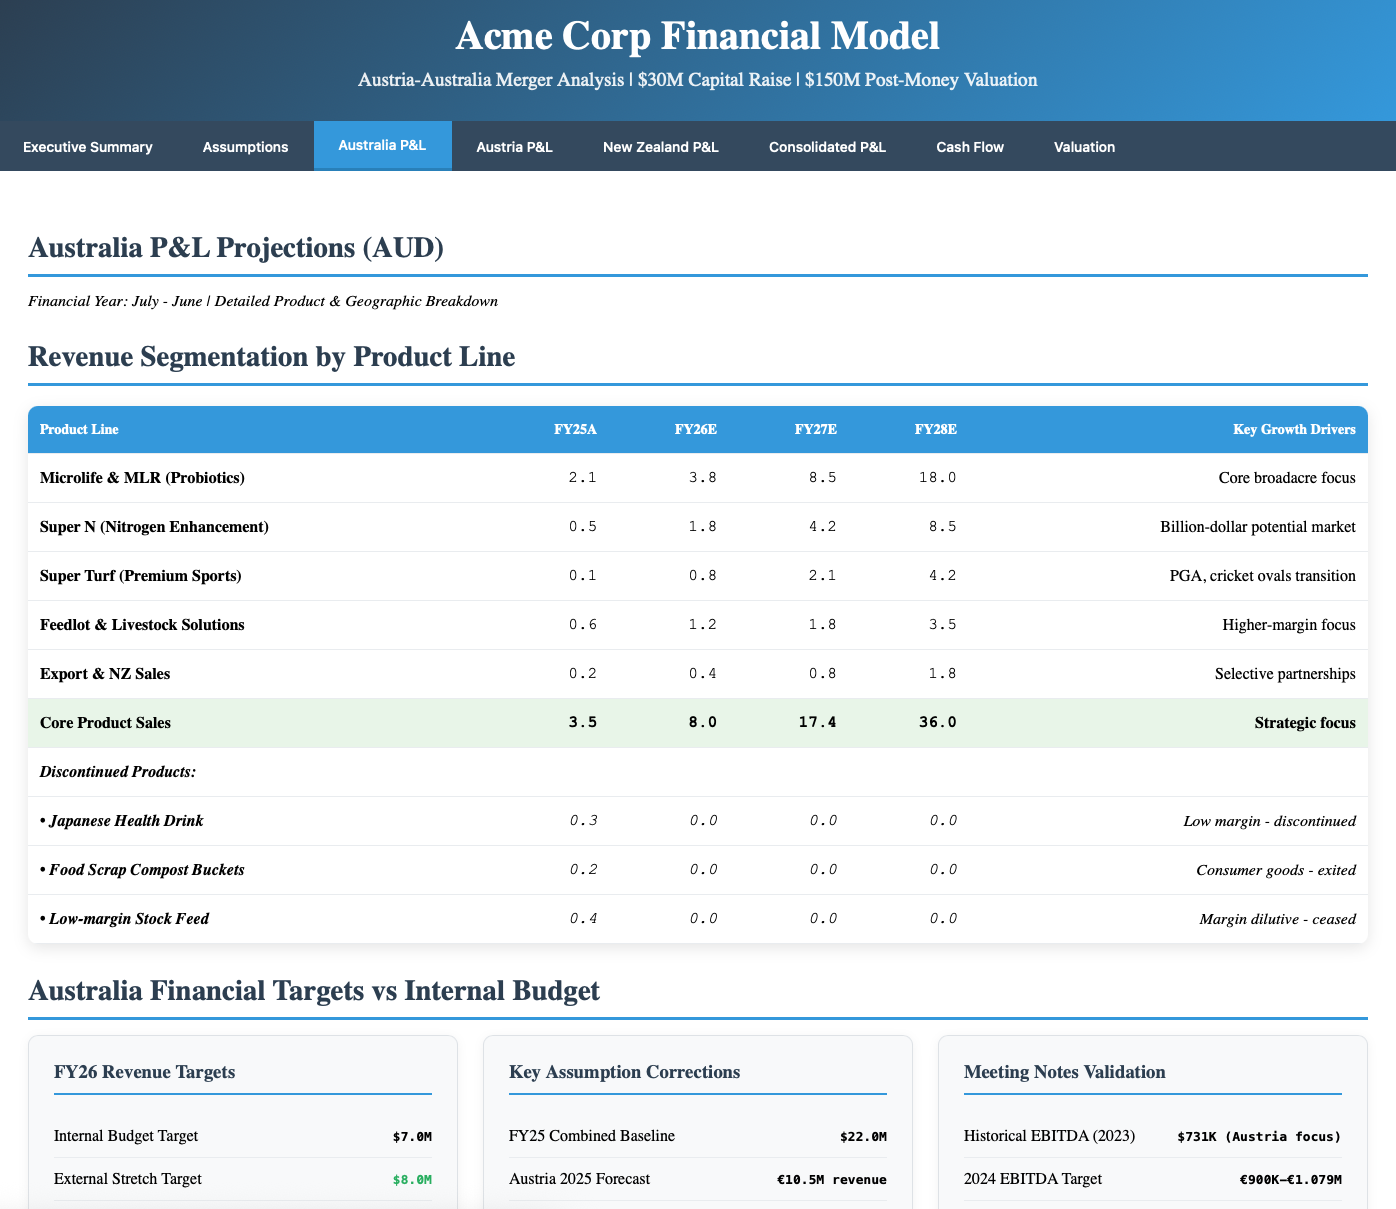The image size is (1396, 1209).
Task: Click the Core Product Sales total row
Action: (105, 723)
